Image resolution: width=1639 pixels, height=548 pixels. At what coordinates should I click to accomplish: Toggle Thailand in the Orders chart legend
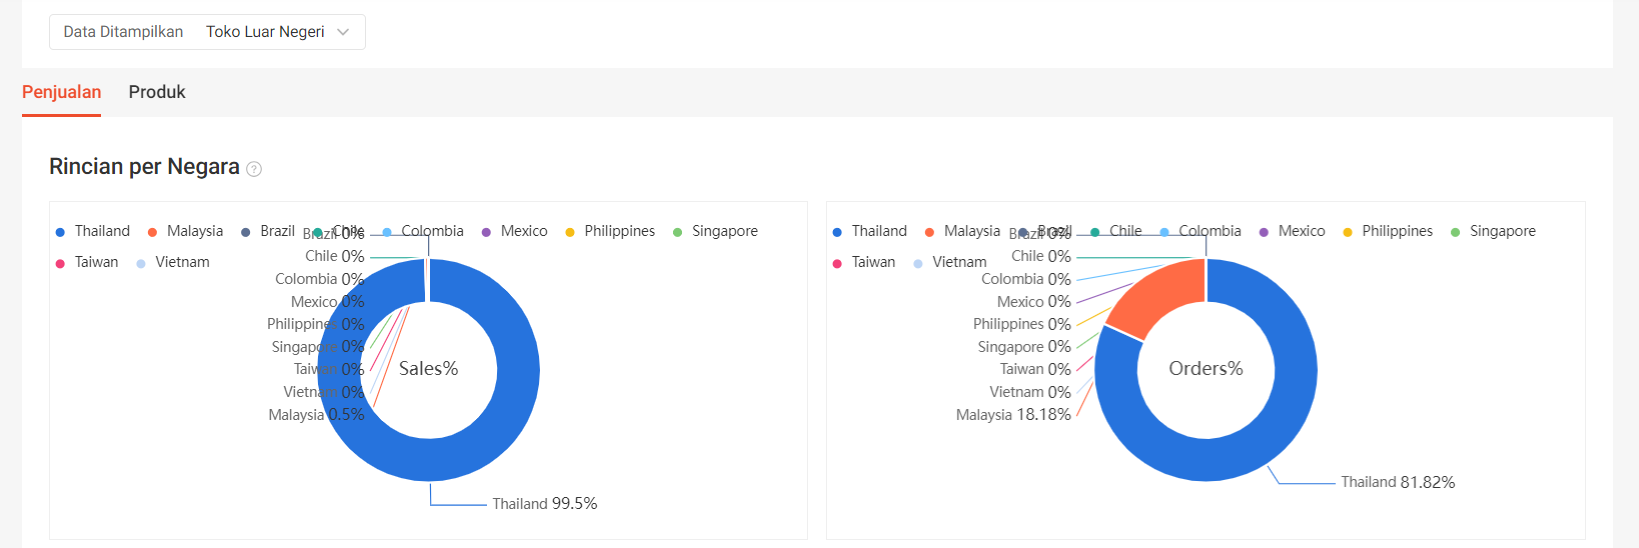(x=869, y=231)
